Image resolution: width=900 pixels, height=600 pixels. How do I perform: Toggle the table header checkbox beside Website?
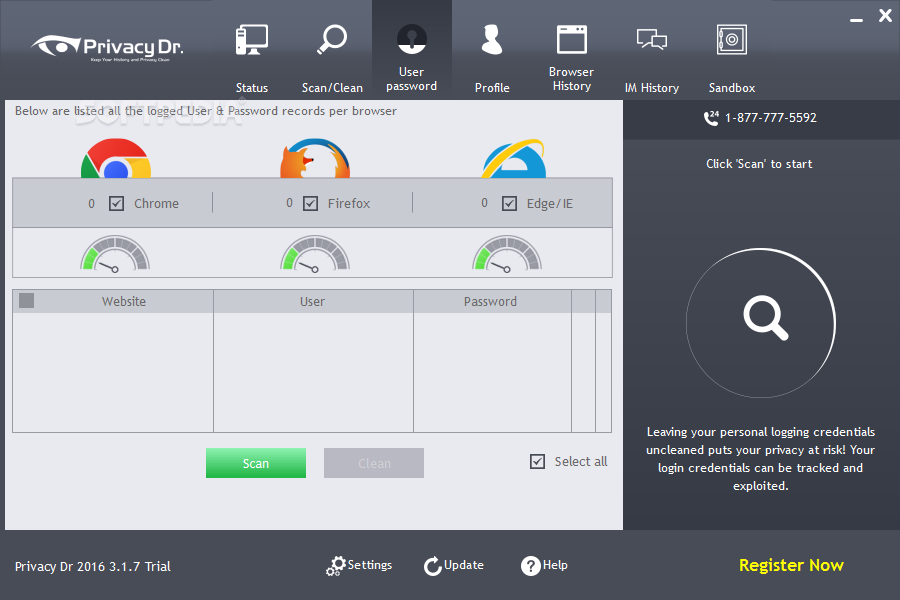[26, 300]
